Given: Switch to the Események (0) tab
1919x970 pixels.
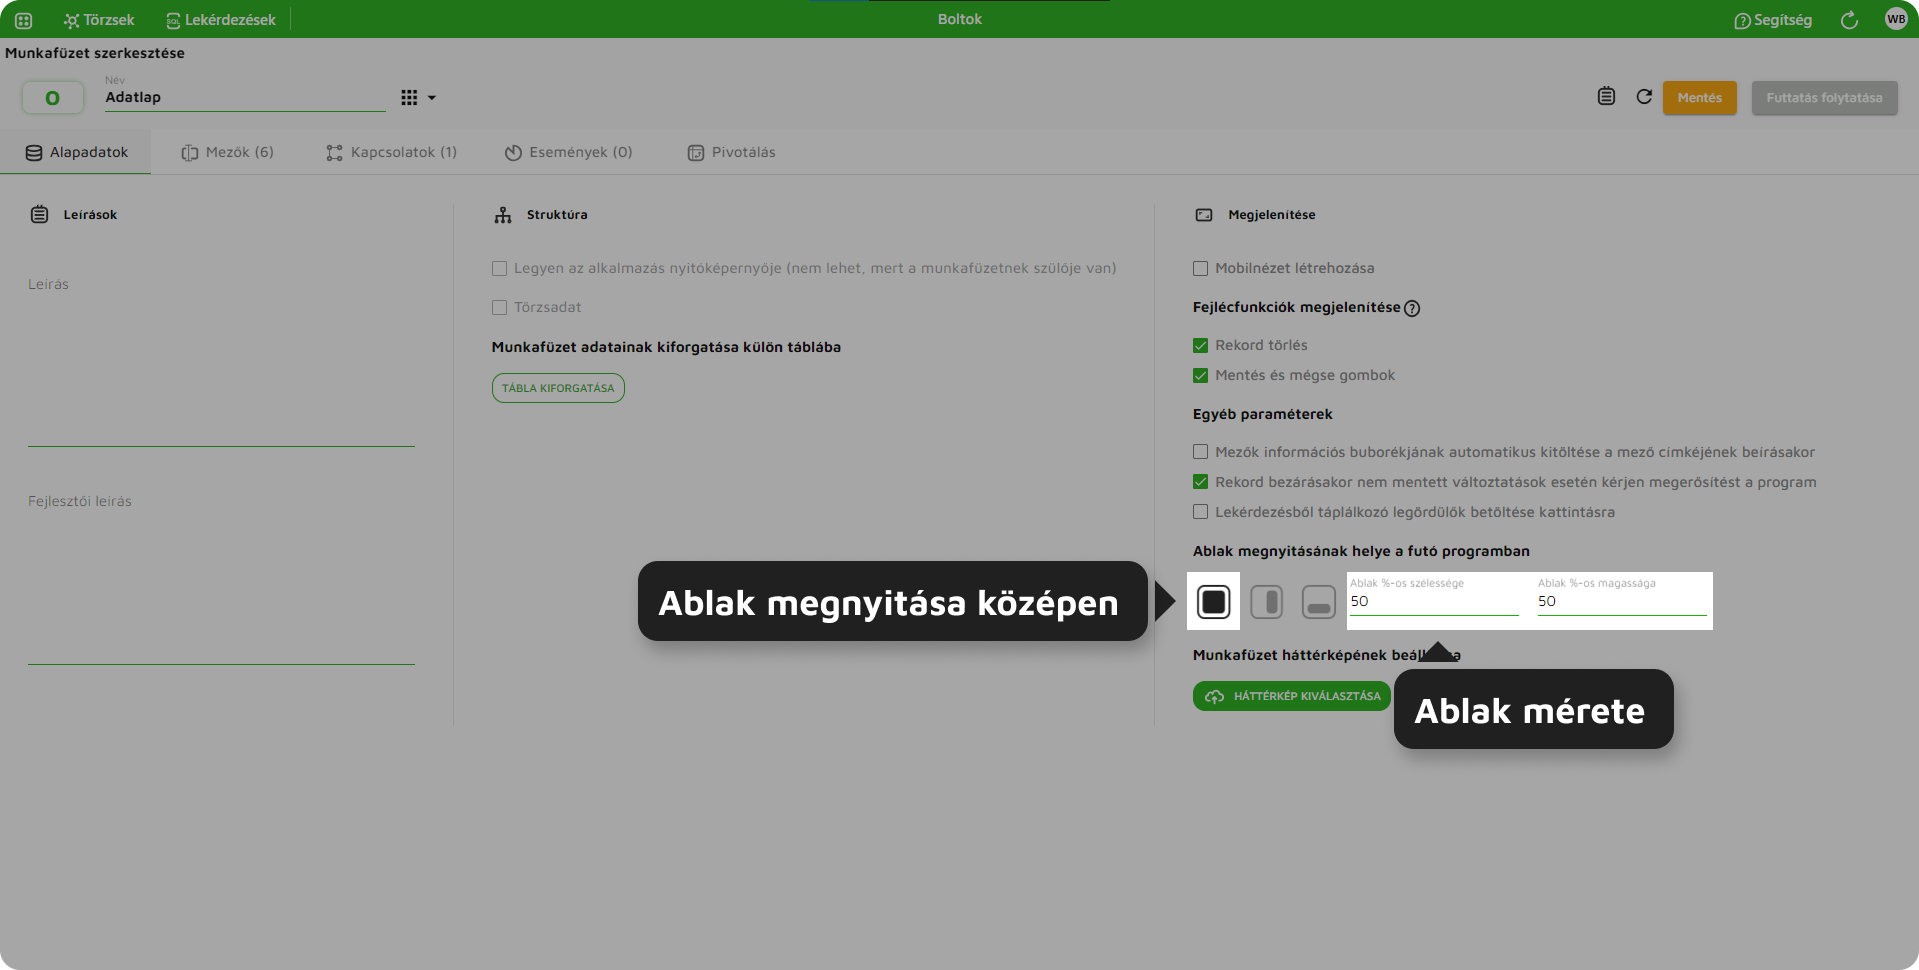Looking at the screenshot, I should pyautogui.click(x=568, y=152).
